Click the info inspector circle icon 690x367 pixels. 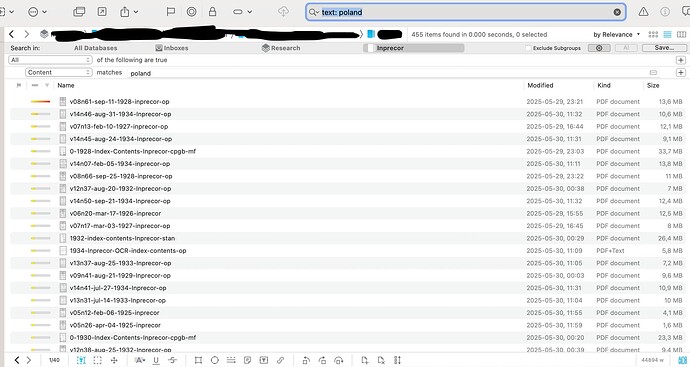pyautogui.click(x=665, y=12)
